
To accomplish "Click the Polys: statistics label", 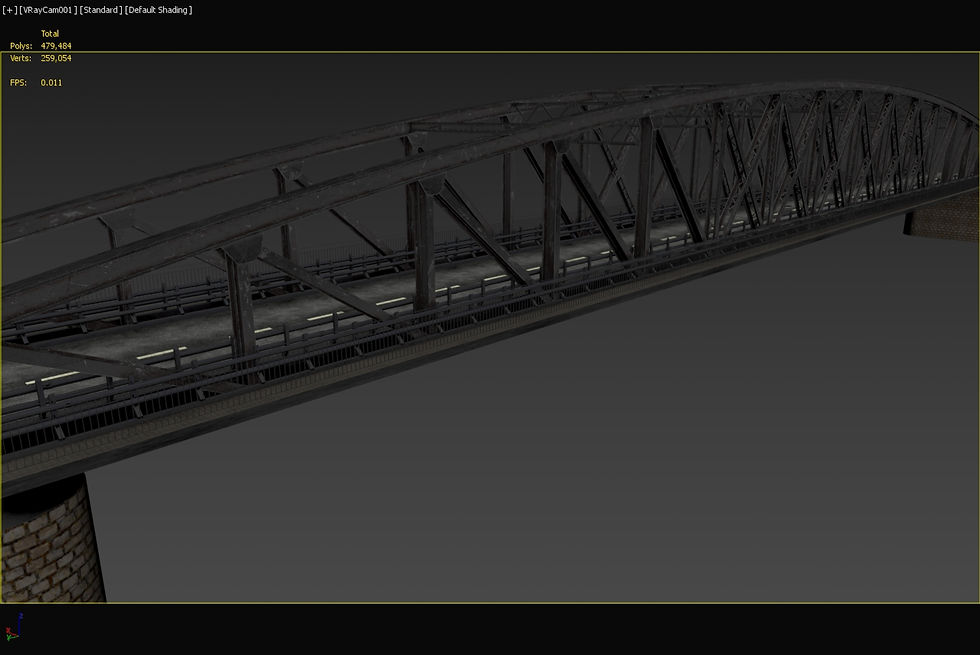I will [x=21, y=46].
